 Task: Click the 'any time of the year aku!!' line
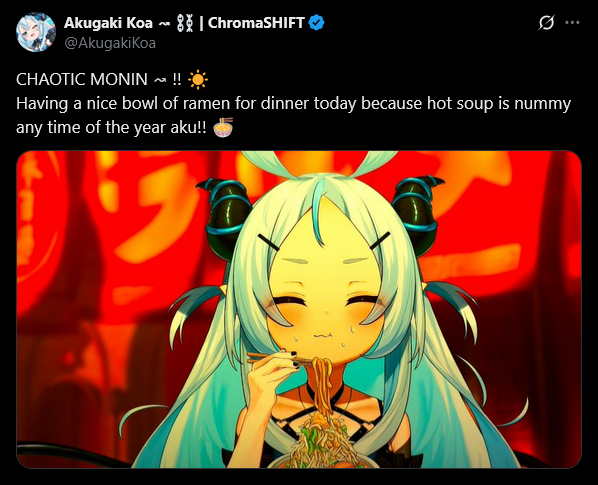(x=111, y=127)
